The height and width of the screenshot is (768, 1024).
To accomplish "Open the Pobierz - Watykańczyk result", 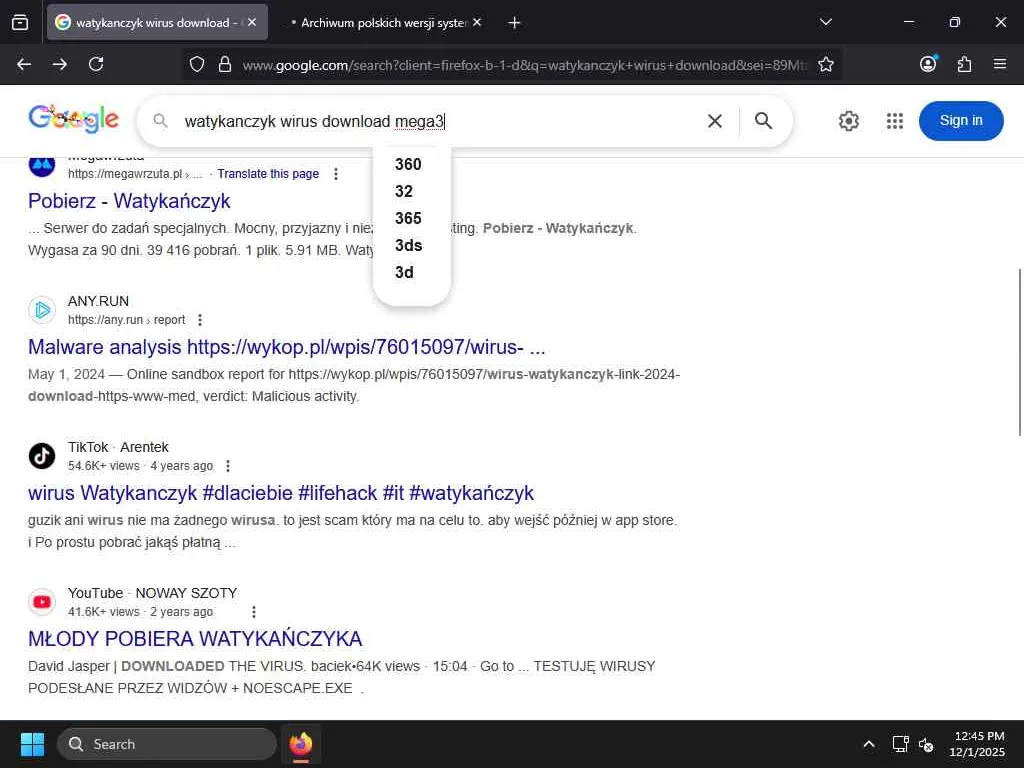I will (x=129, y=201).
